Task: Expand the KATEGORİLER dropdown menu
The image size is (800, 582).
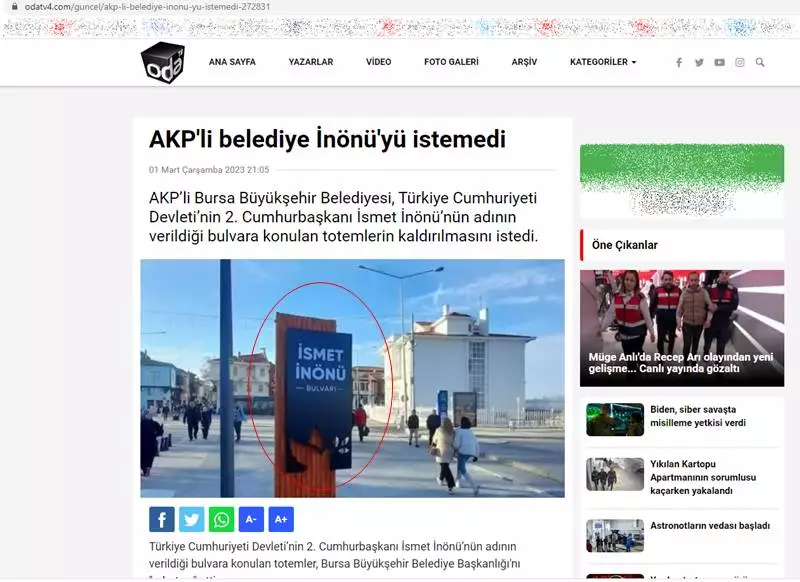Action: 602,62
